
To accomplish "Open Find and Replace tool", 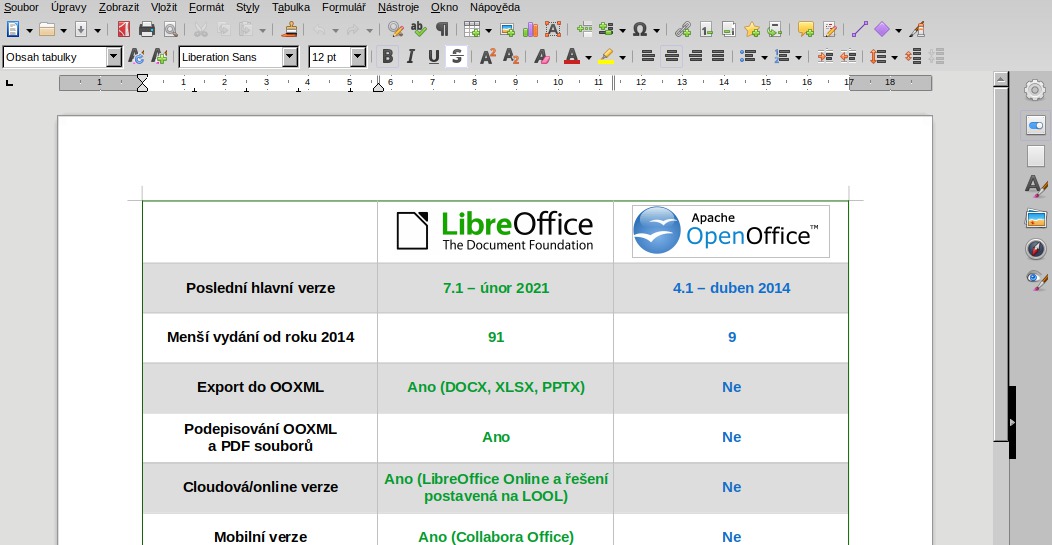I will pyautogui.click(x=395, y=30).
